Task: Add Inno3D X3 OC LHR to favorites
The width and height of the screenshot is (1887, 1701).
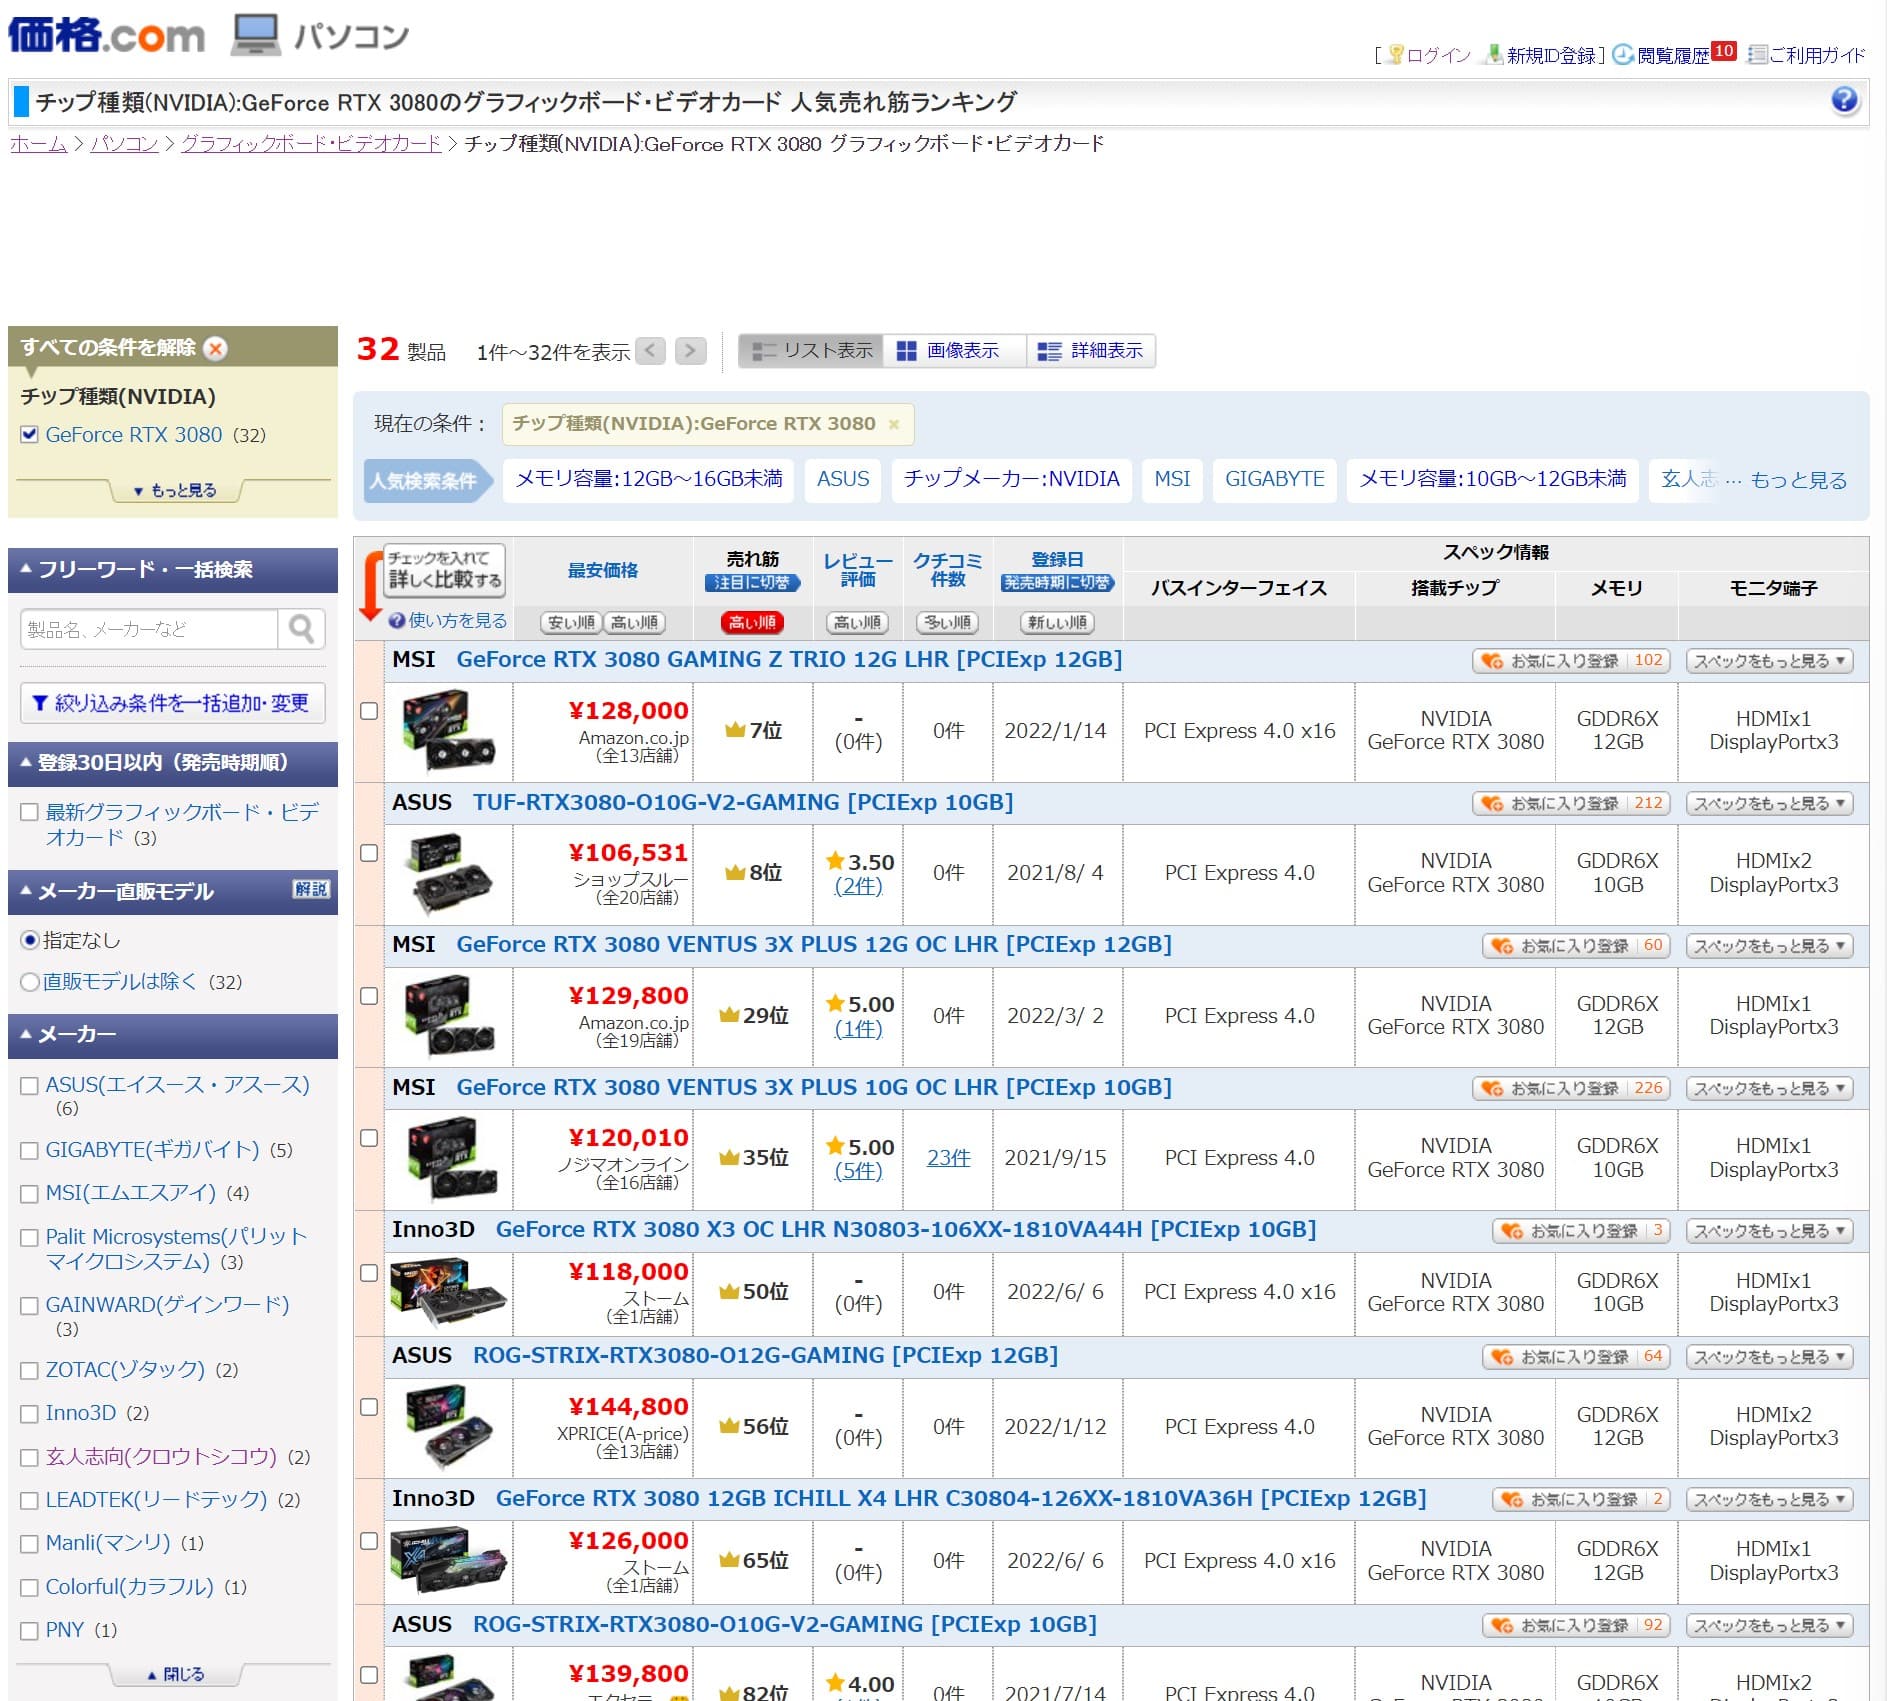Action: [x=1581, y=1231]
